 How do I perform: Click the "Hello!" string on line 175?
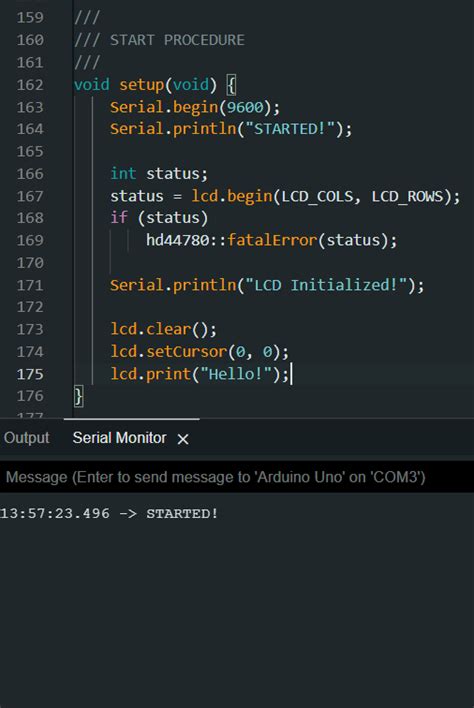[236, 374]
